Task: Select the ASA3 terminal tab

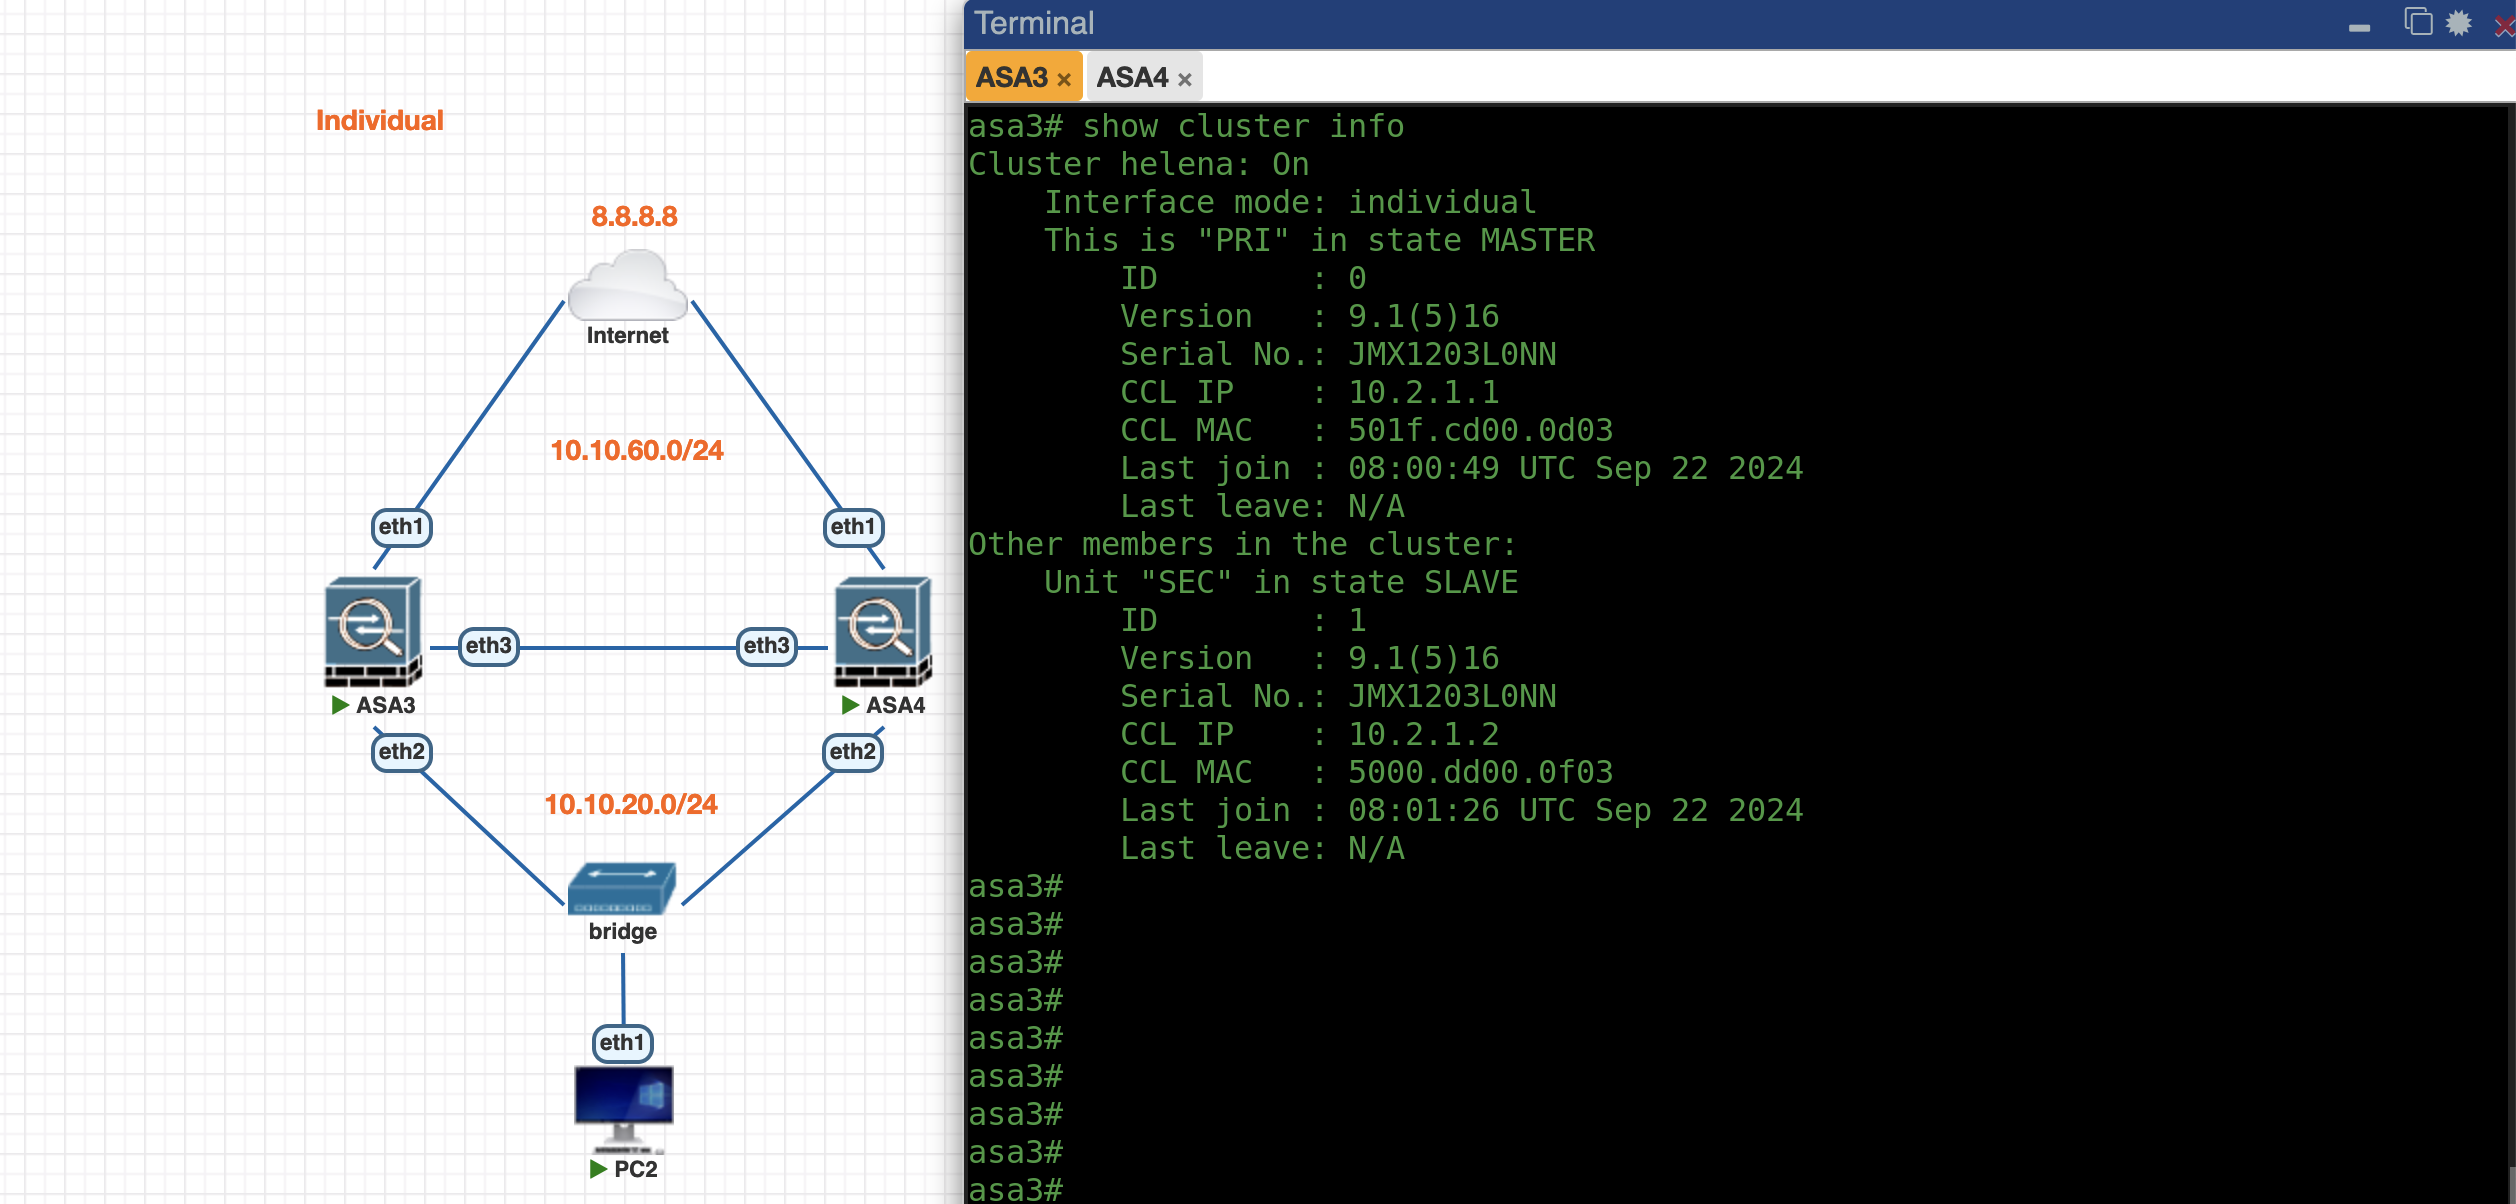Action: click(x=1011, y=77)
